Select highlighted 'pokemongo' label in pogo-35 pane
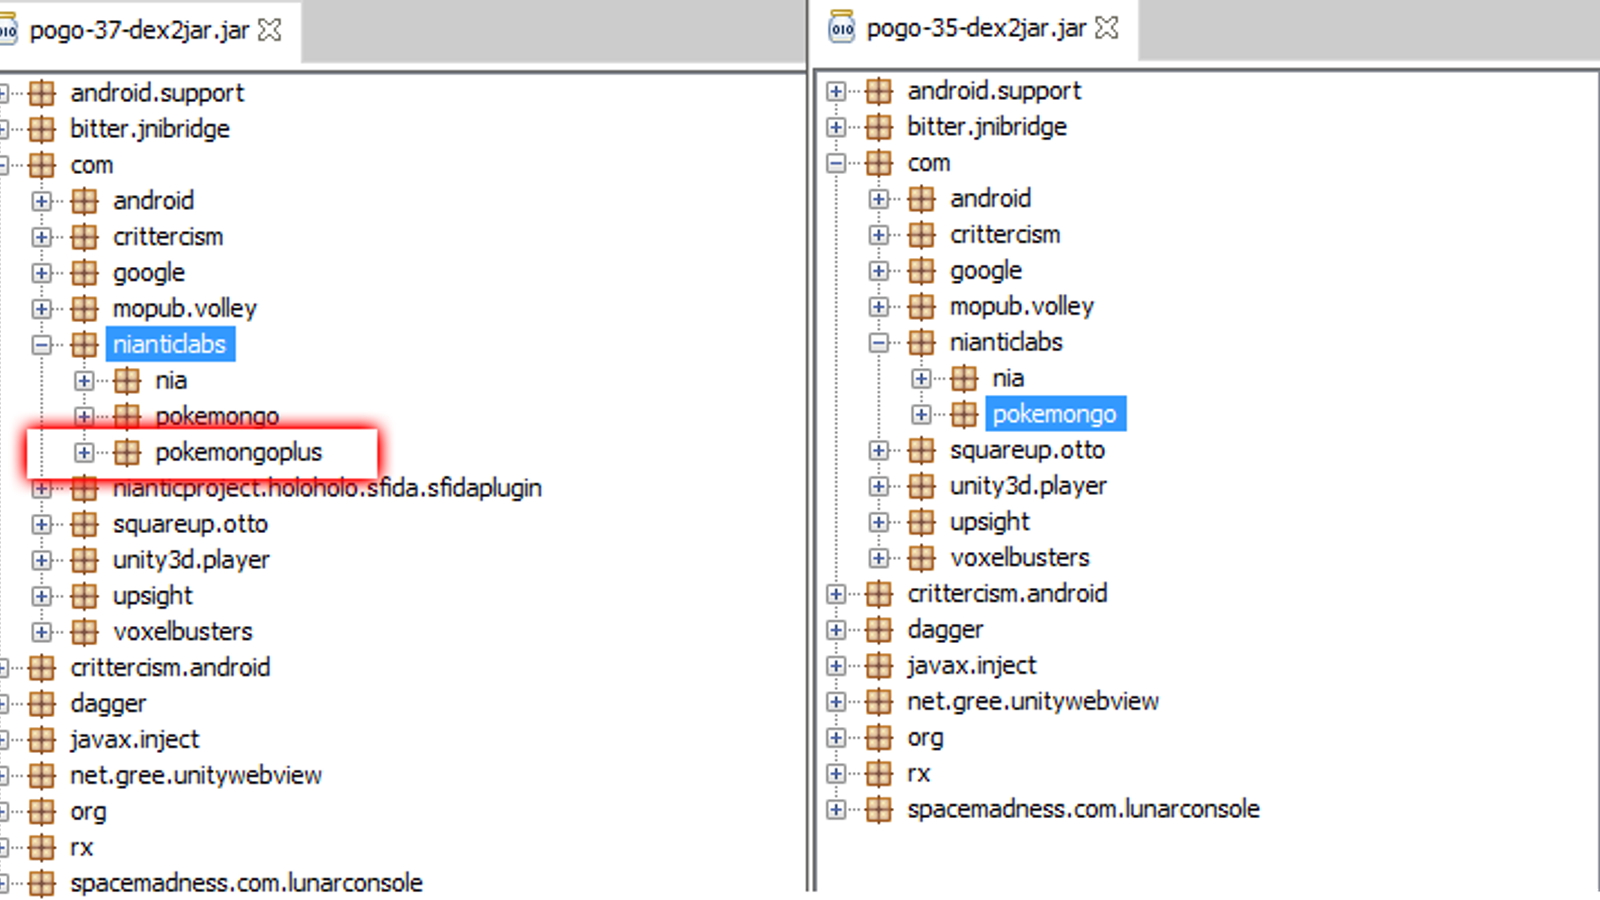Viewport: 1600px width, 900px height. tap(1055, 414)
